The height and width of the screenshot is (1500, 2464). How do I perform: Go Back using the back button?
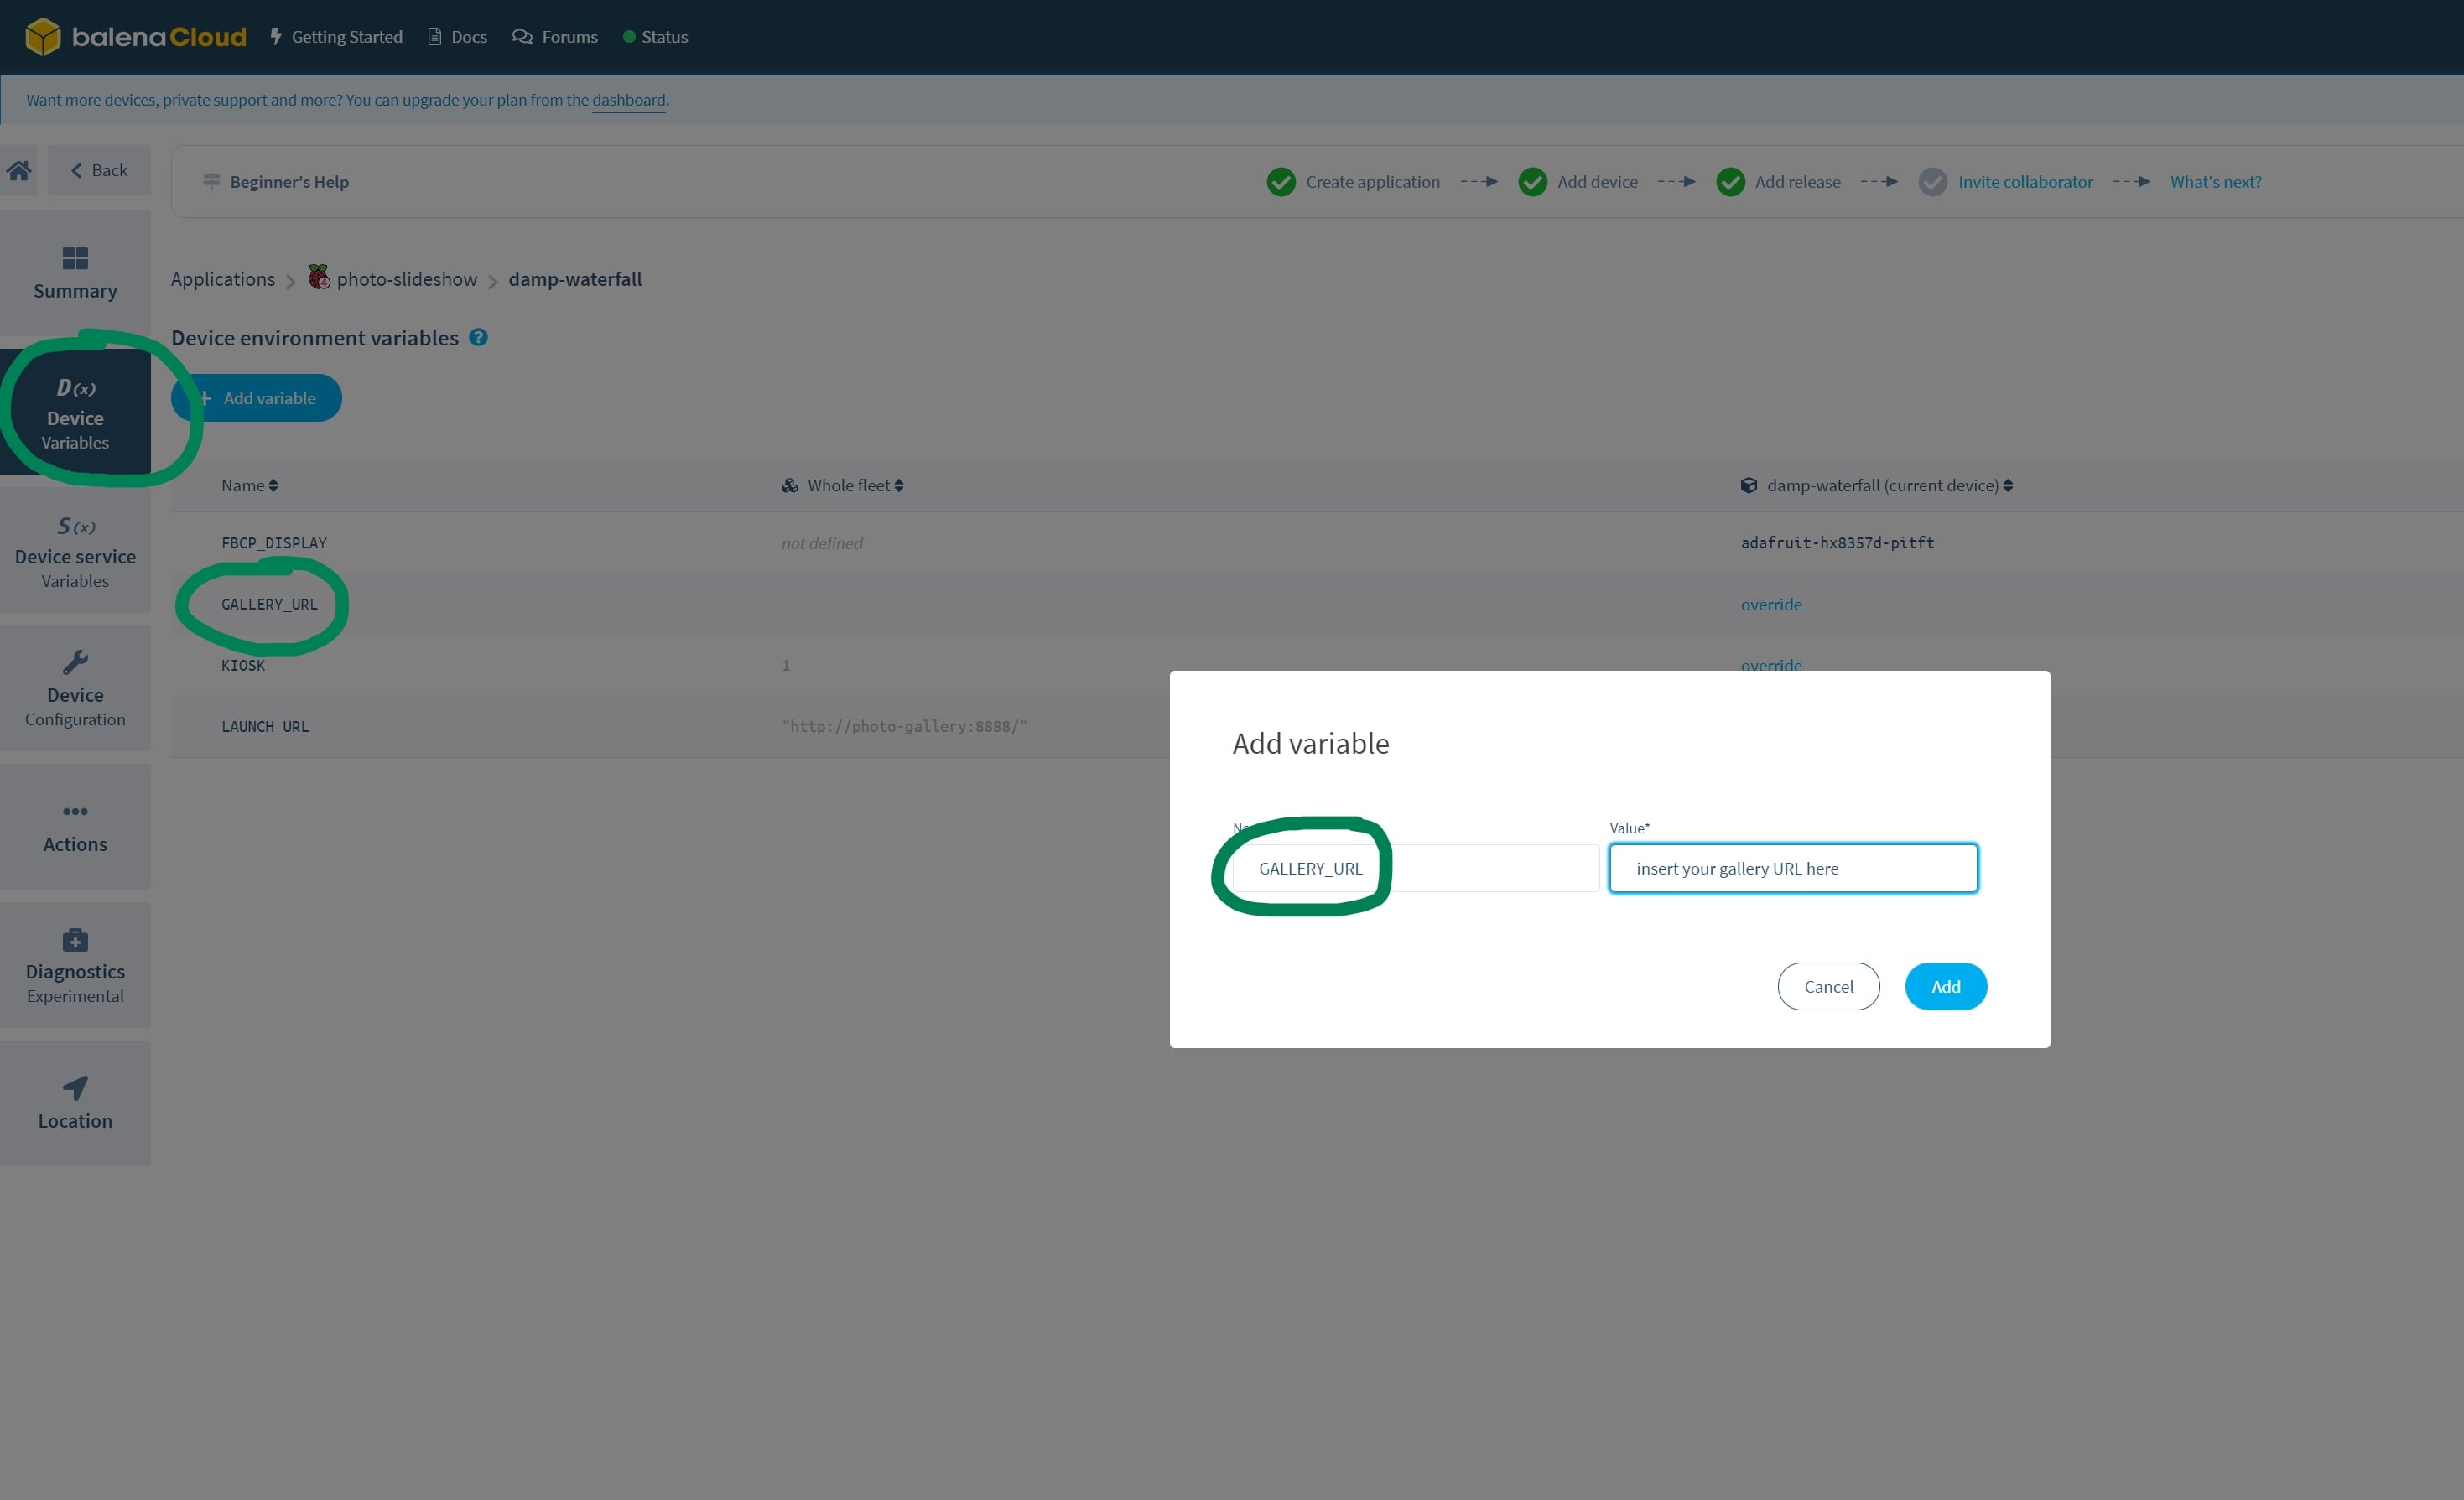click(x=99, y=171)
